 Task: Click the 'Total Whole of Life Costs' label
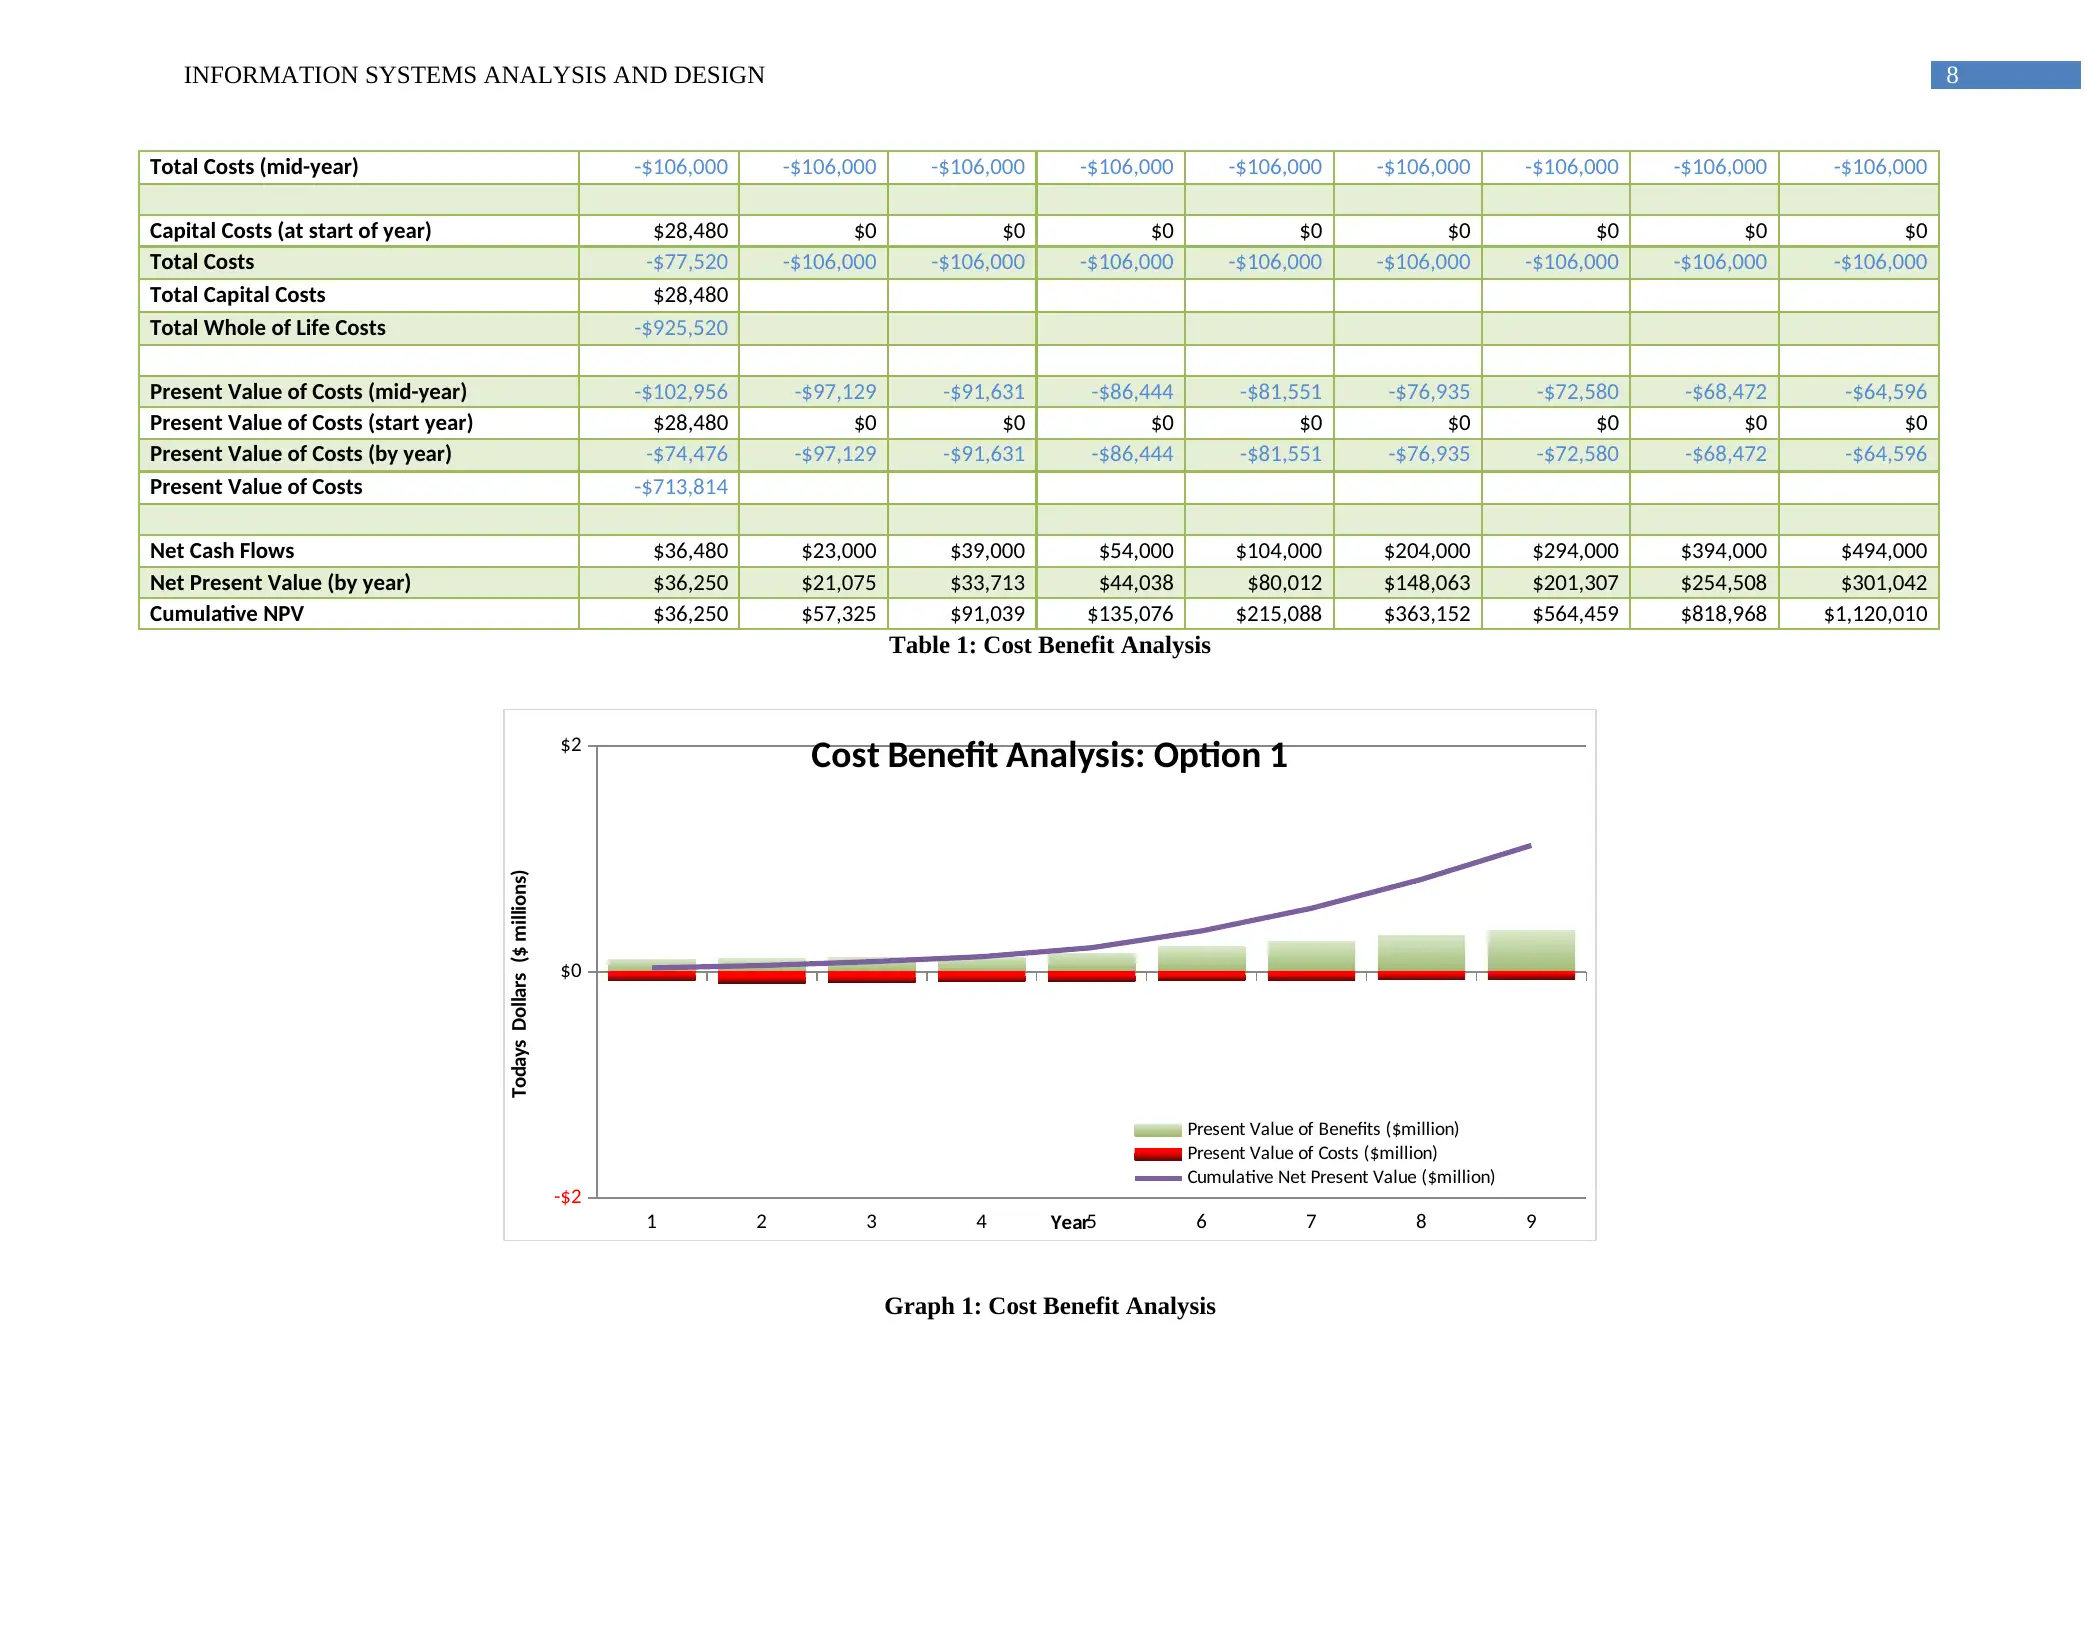(267, 328)
